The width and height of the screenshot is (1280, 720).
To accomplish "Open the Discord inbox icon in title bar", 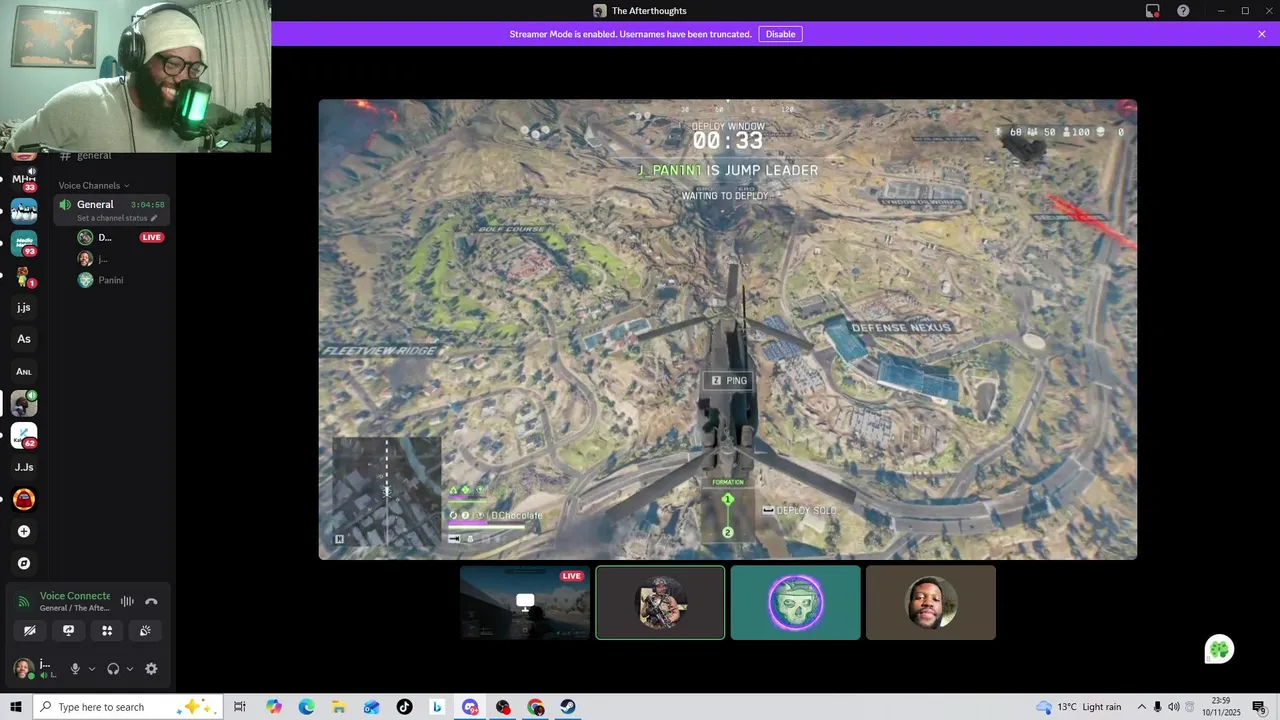I will click(x=1152, y=11).
